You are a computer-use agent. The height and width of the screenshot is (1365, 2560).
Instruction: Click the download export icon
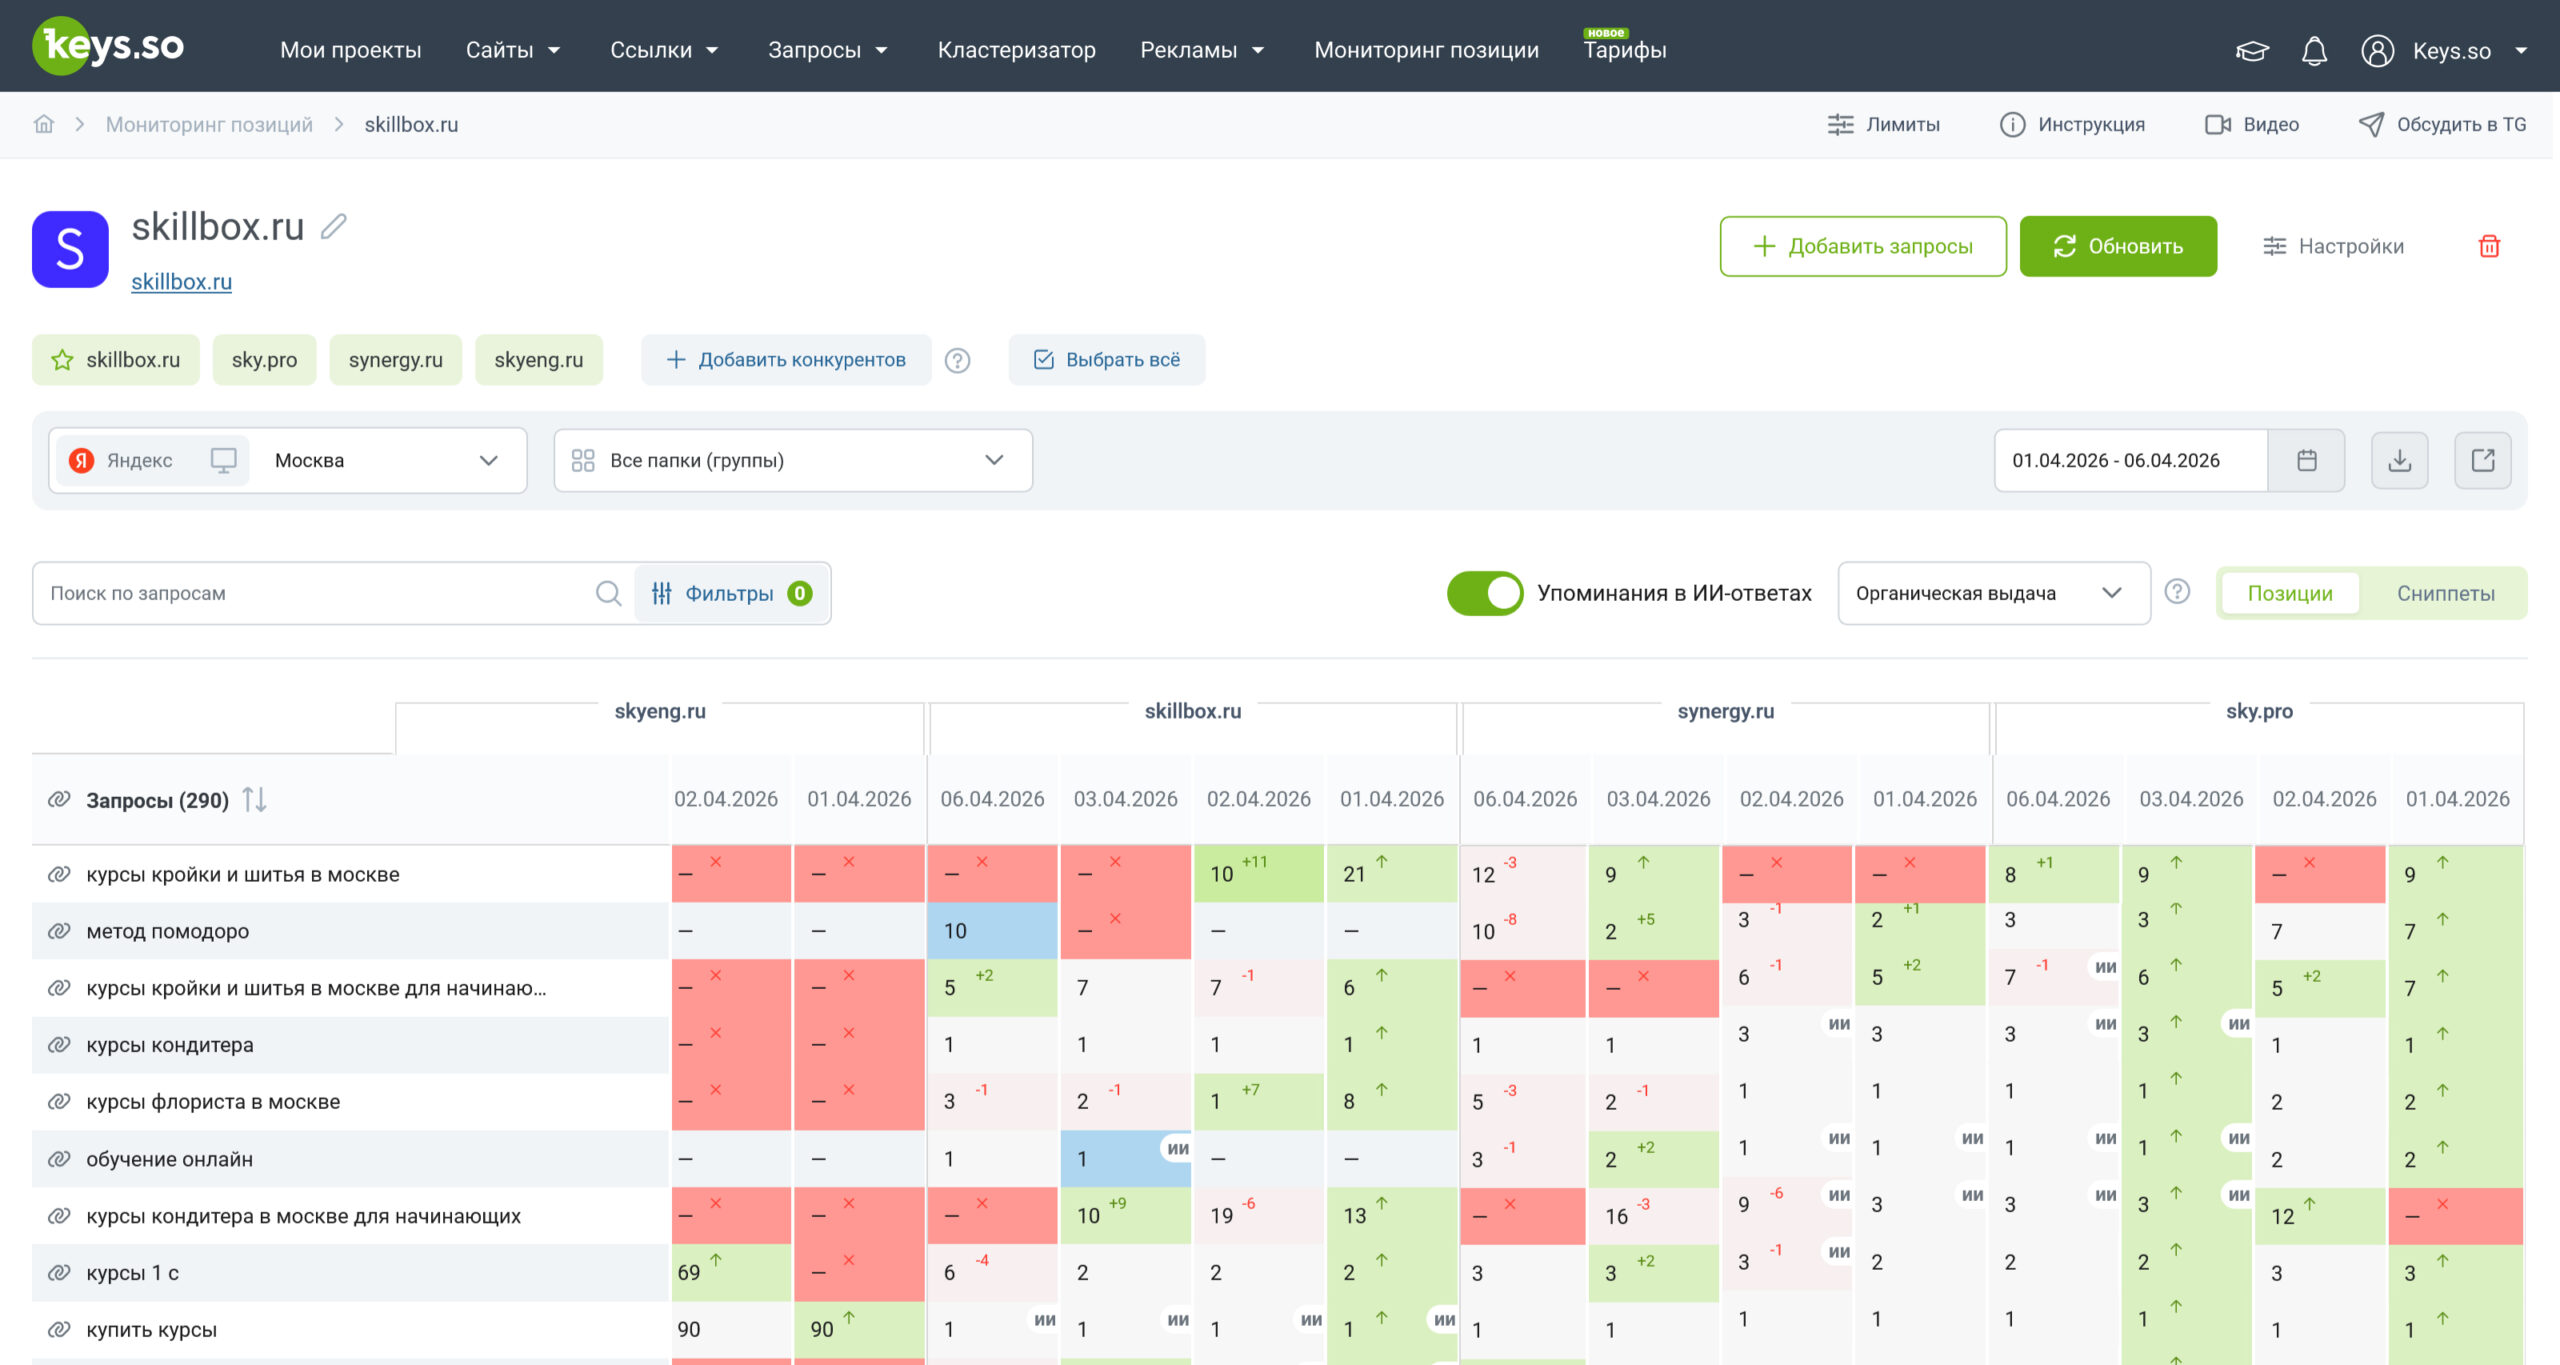(x=2400, y=460)
